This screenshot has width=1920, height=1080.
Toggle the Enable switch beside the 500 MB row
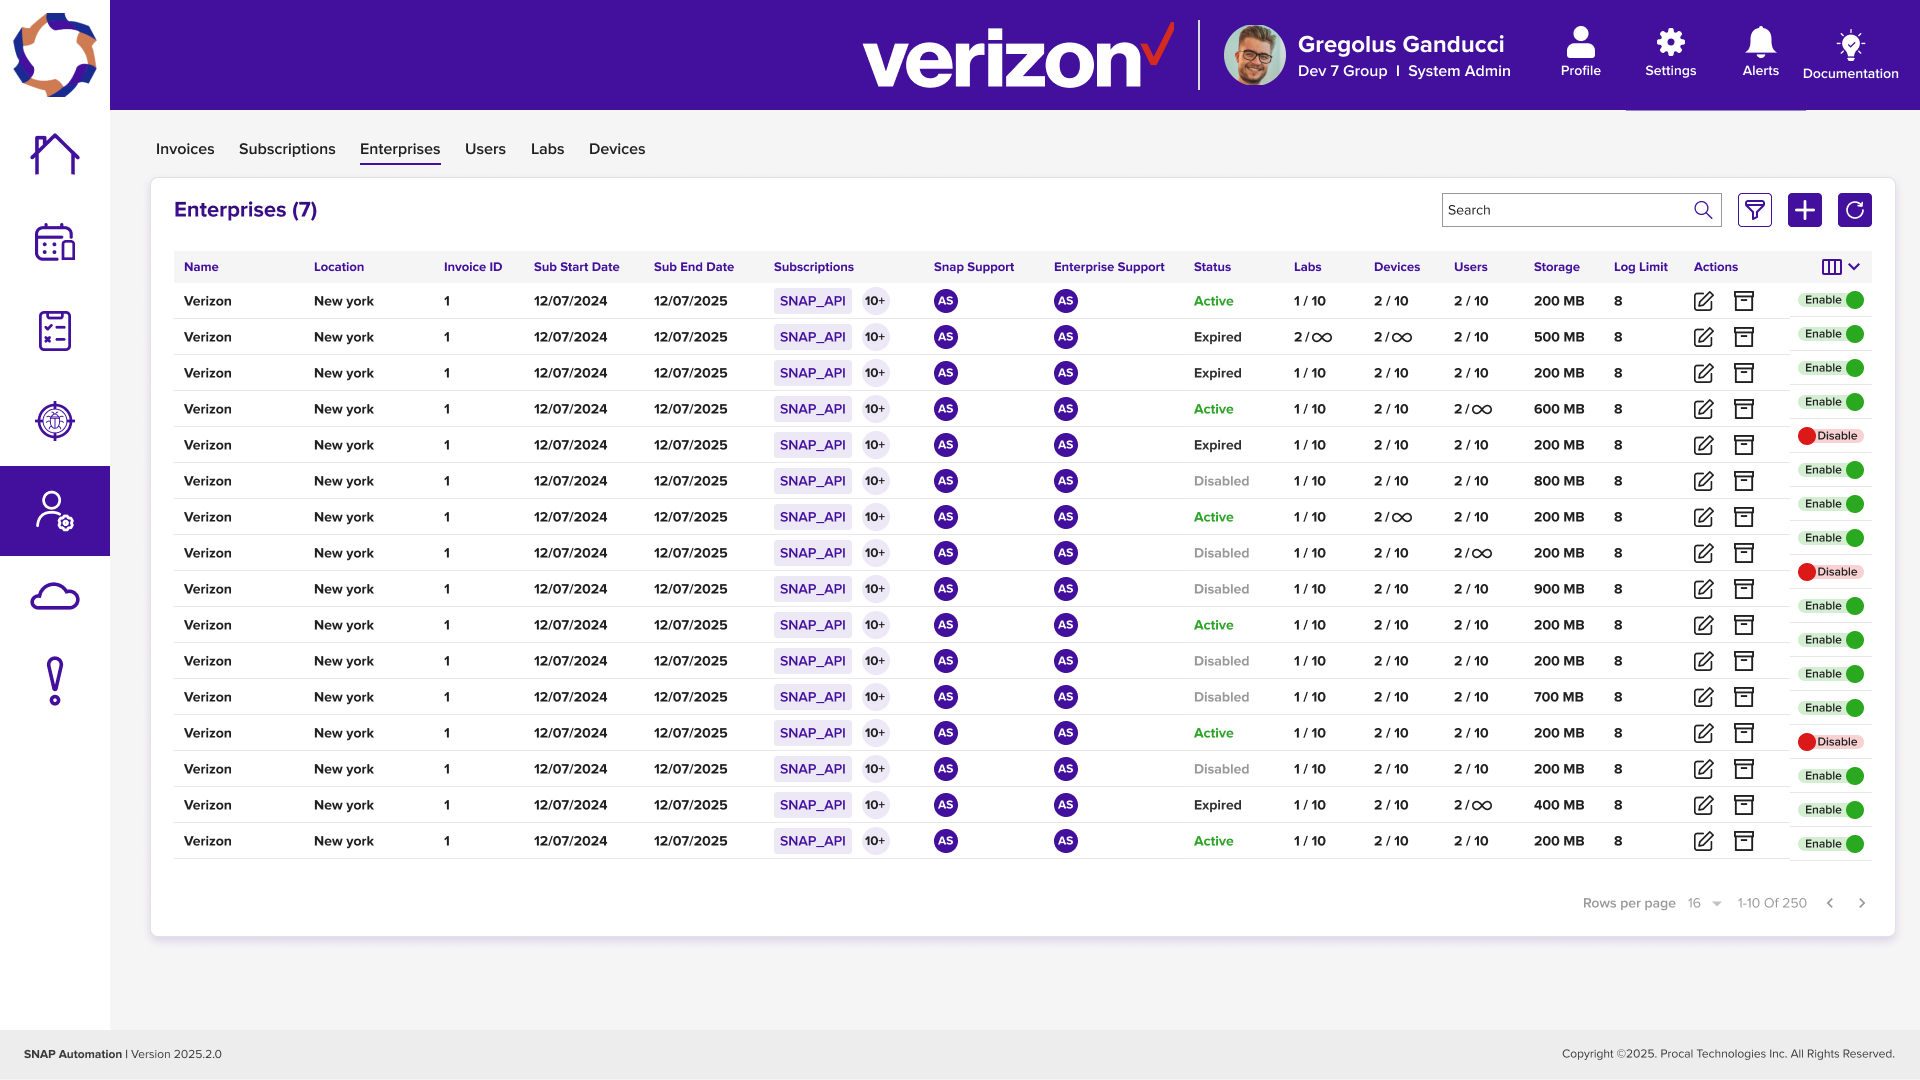coord(1832,334)
